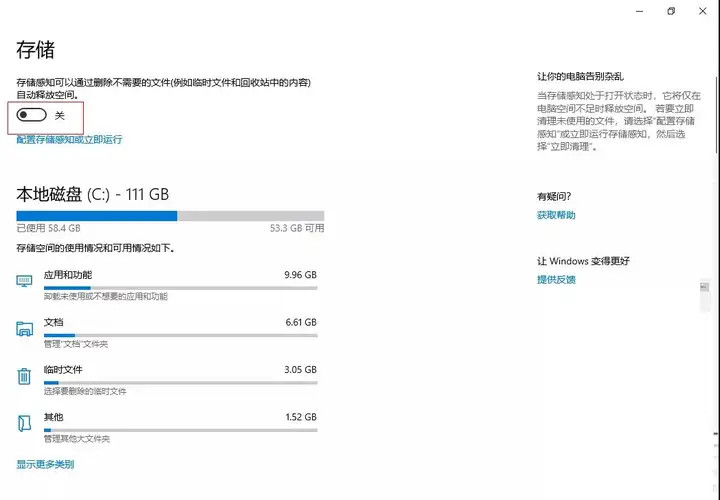This screenshot has width=720, height=500.
Task: Click the 提供反馈 link
Action: (556, 280)
